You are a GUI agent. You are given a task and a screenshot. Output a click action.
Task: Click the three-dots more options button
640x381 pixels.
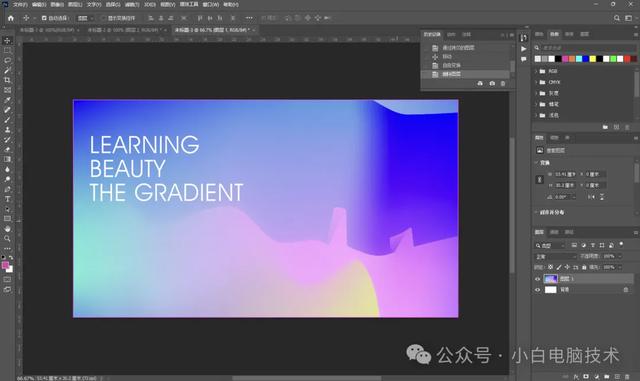[x=249, y=18]
